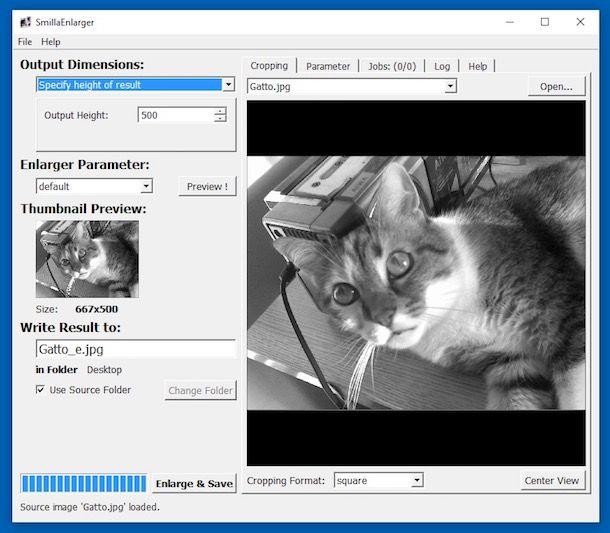Click the Enlarge & Save button
Screen dimensions: 610x533
tap(194, 484)
